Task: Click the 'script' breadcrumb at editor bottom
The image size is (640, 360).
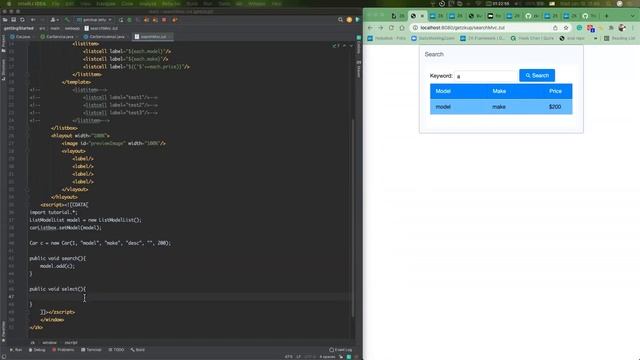Action: 71,343
